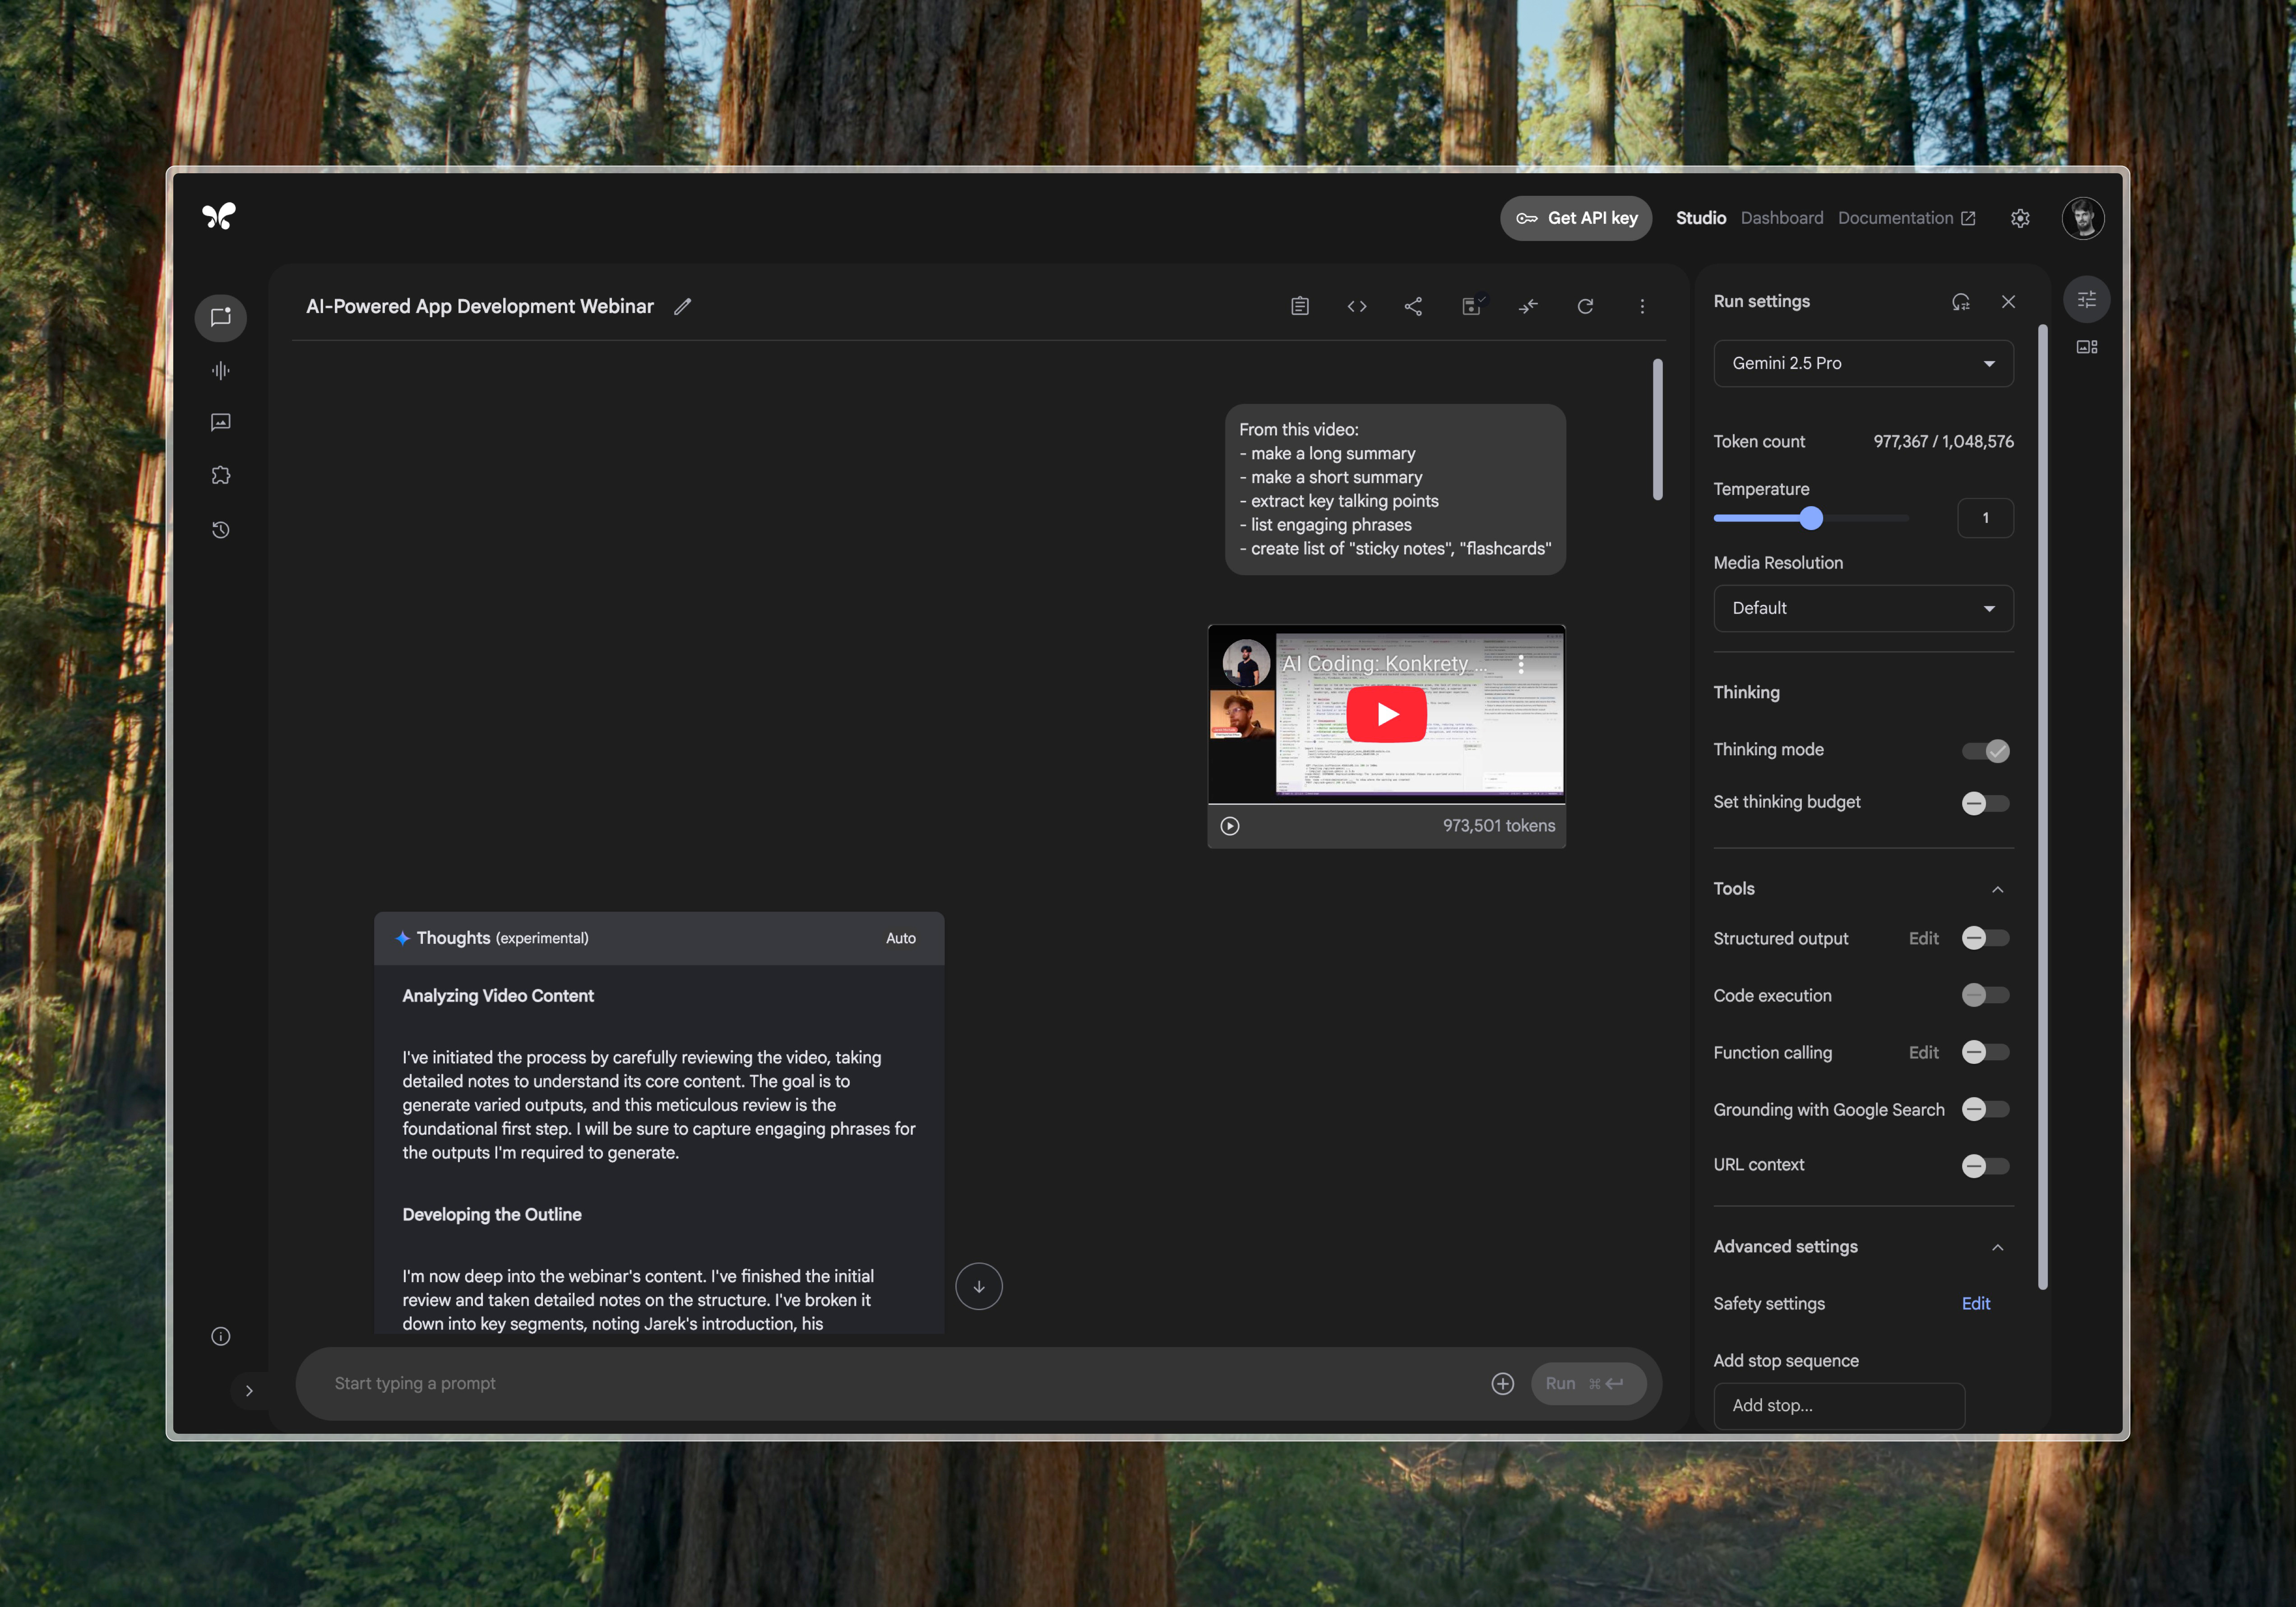The width and height of the screenshot is (2296, 1607).
Task: Enable Grounding with Google Search
Action: (x=1986, y=1109)
